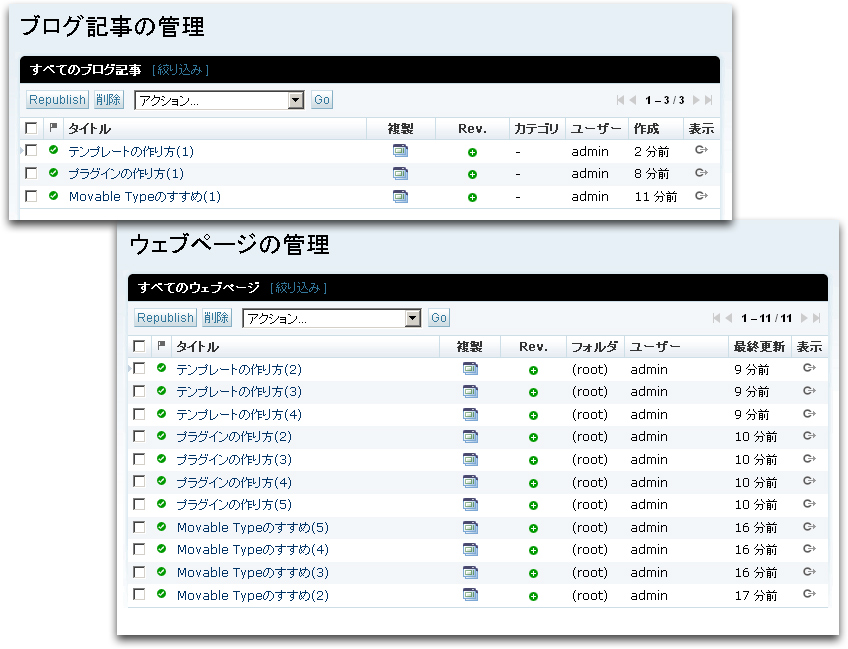This screenshot has width=848, height=649.
Task: Open the テンプレートの作り方(1) entry link
Action: tap(131, 151)
